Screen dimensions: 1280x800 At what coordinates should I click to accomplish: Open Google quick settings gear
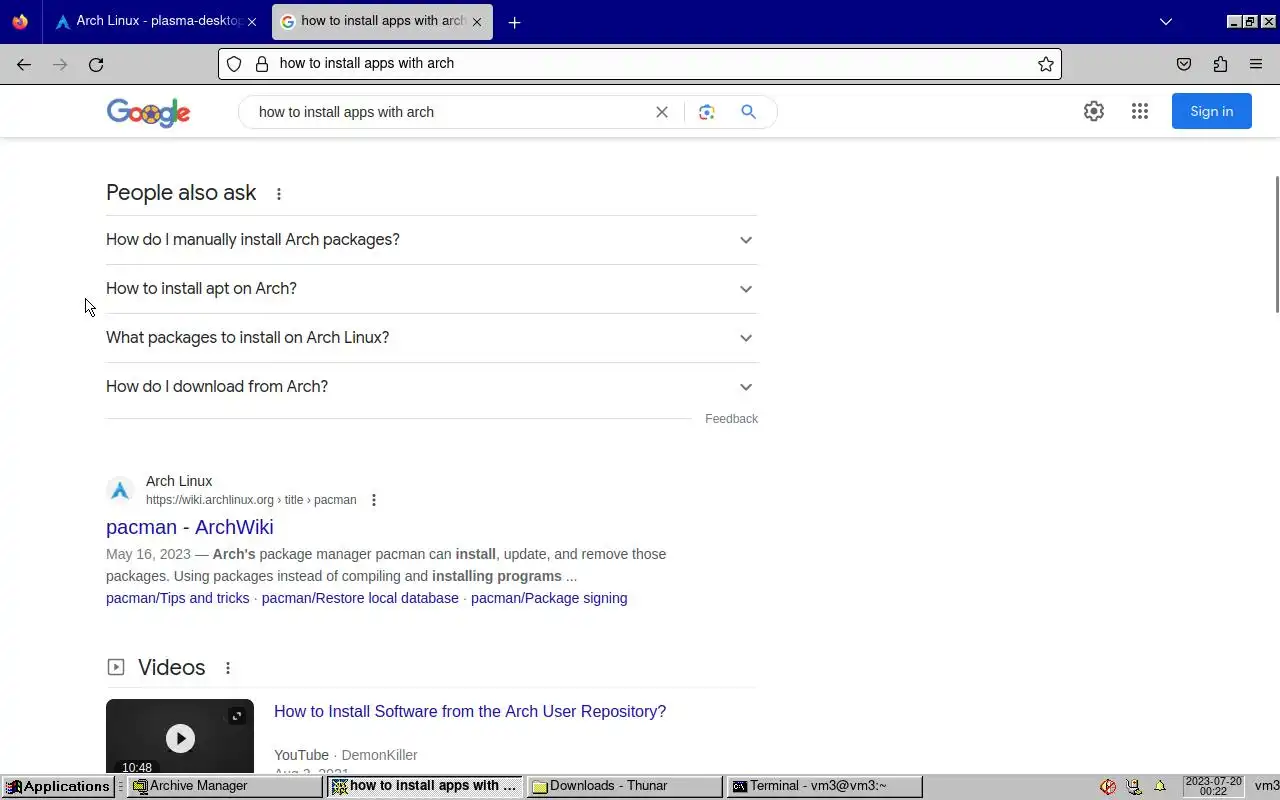1094,111
